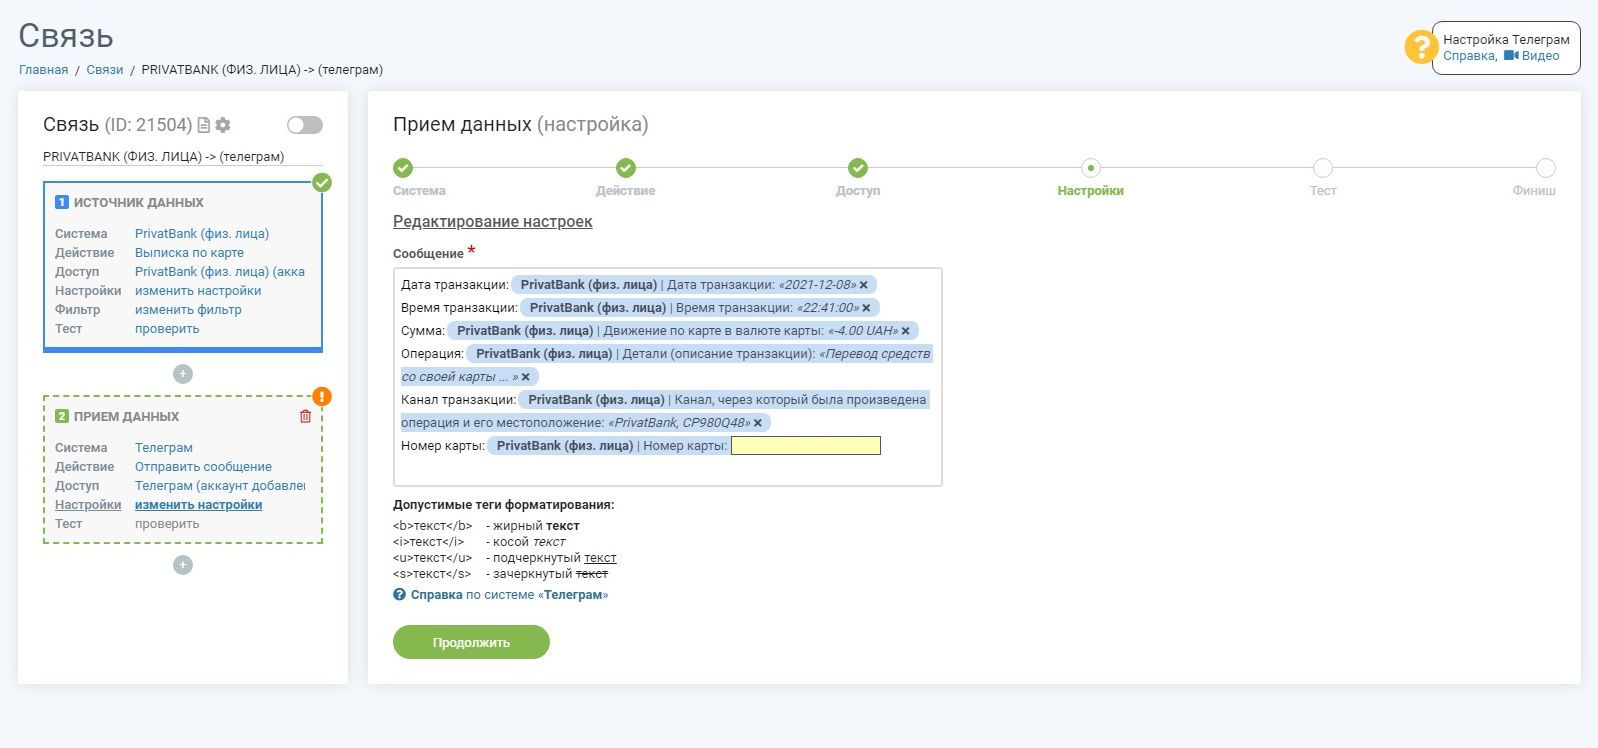Delete the ПРИЕМ ДАННЫХ block with trash icon
This screenshot has width=1598, height=748.
[305, 416]
